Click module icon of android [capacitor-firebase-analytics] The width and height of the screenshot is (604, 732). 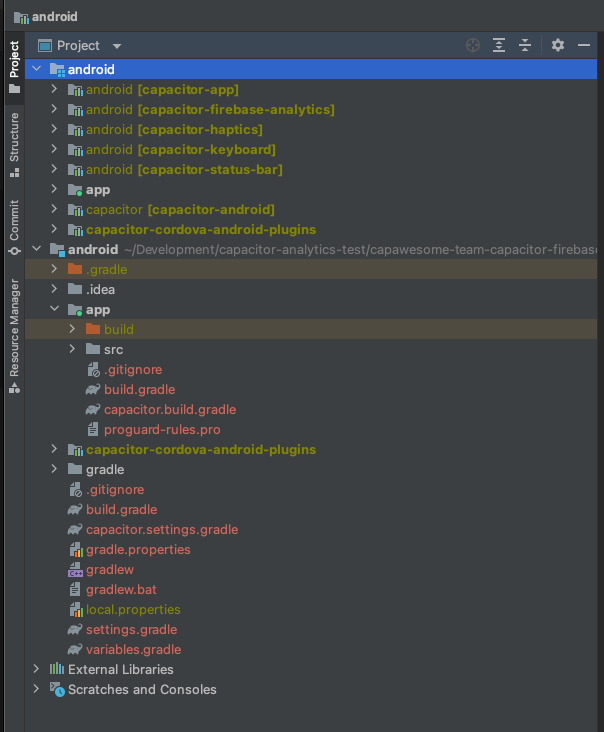75,109
